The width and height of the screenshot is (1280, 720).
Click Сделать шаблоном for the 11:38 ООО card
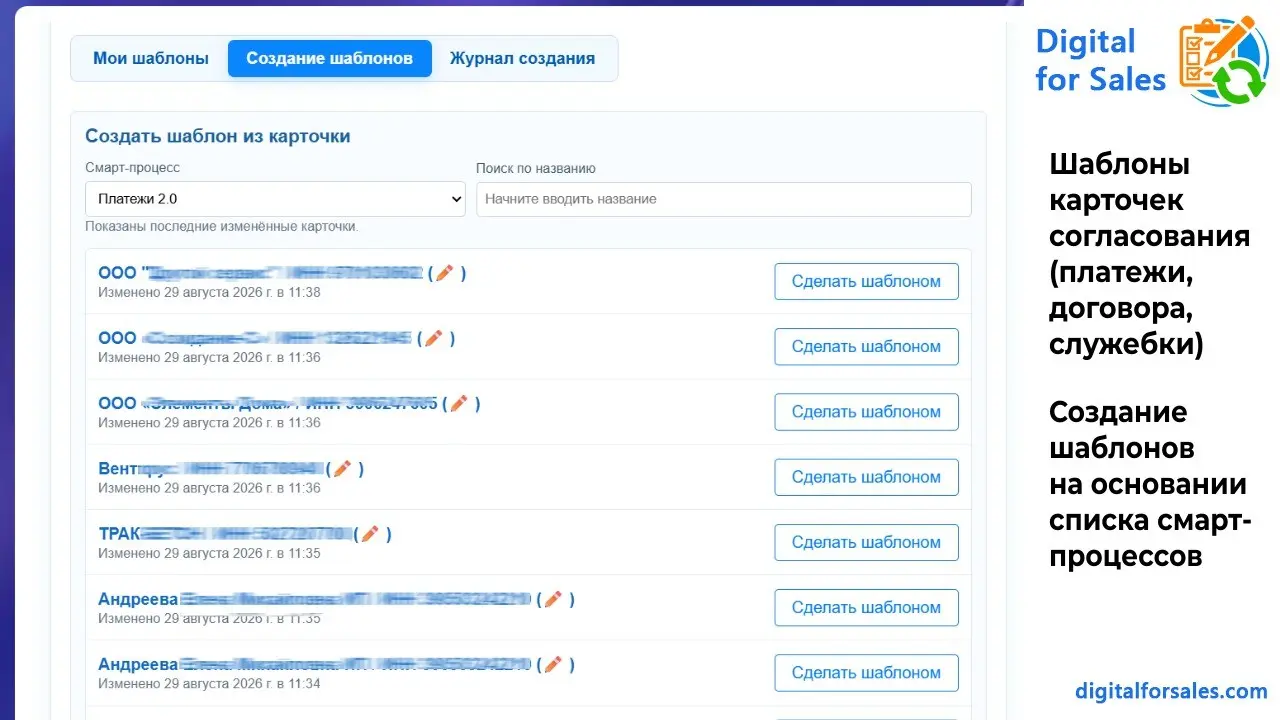(x=866, y=281)
